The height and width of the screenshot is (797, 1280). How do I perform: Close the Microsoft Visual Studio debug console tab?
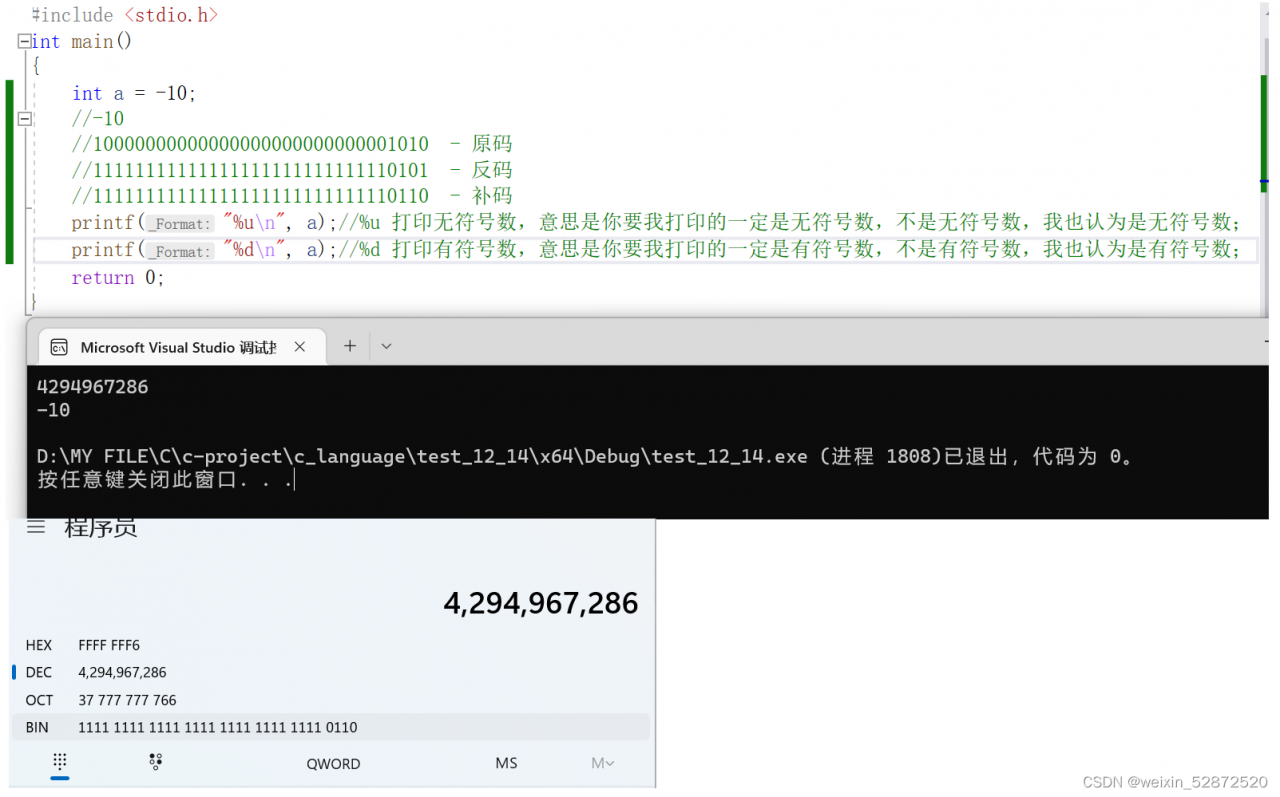(299, 347)
